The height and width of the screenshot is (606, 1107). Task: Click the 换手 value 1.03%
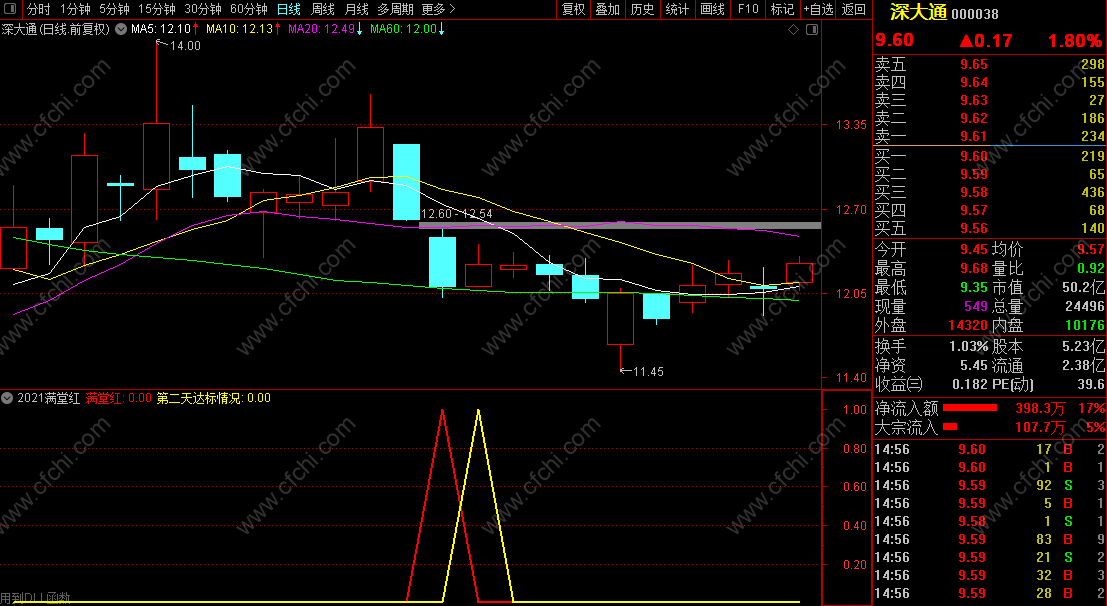[970, 347]
